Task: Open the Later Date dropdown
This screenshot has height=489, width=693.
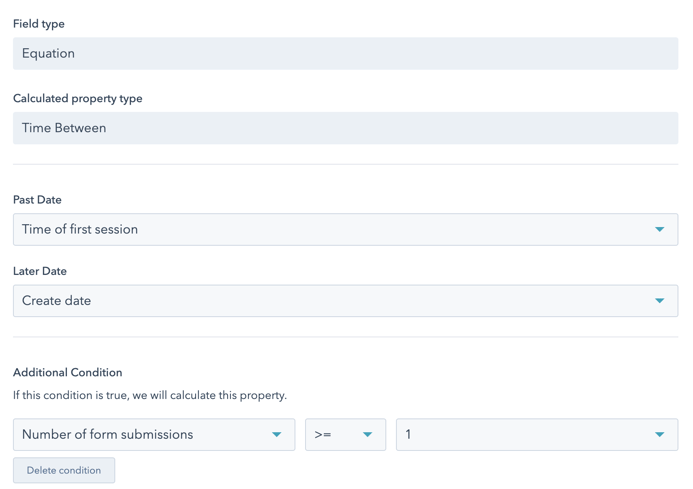Action: (x=345, y=301)
